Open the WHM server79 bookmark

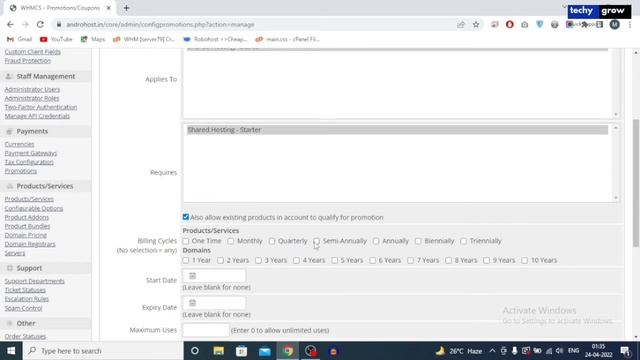144,39
